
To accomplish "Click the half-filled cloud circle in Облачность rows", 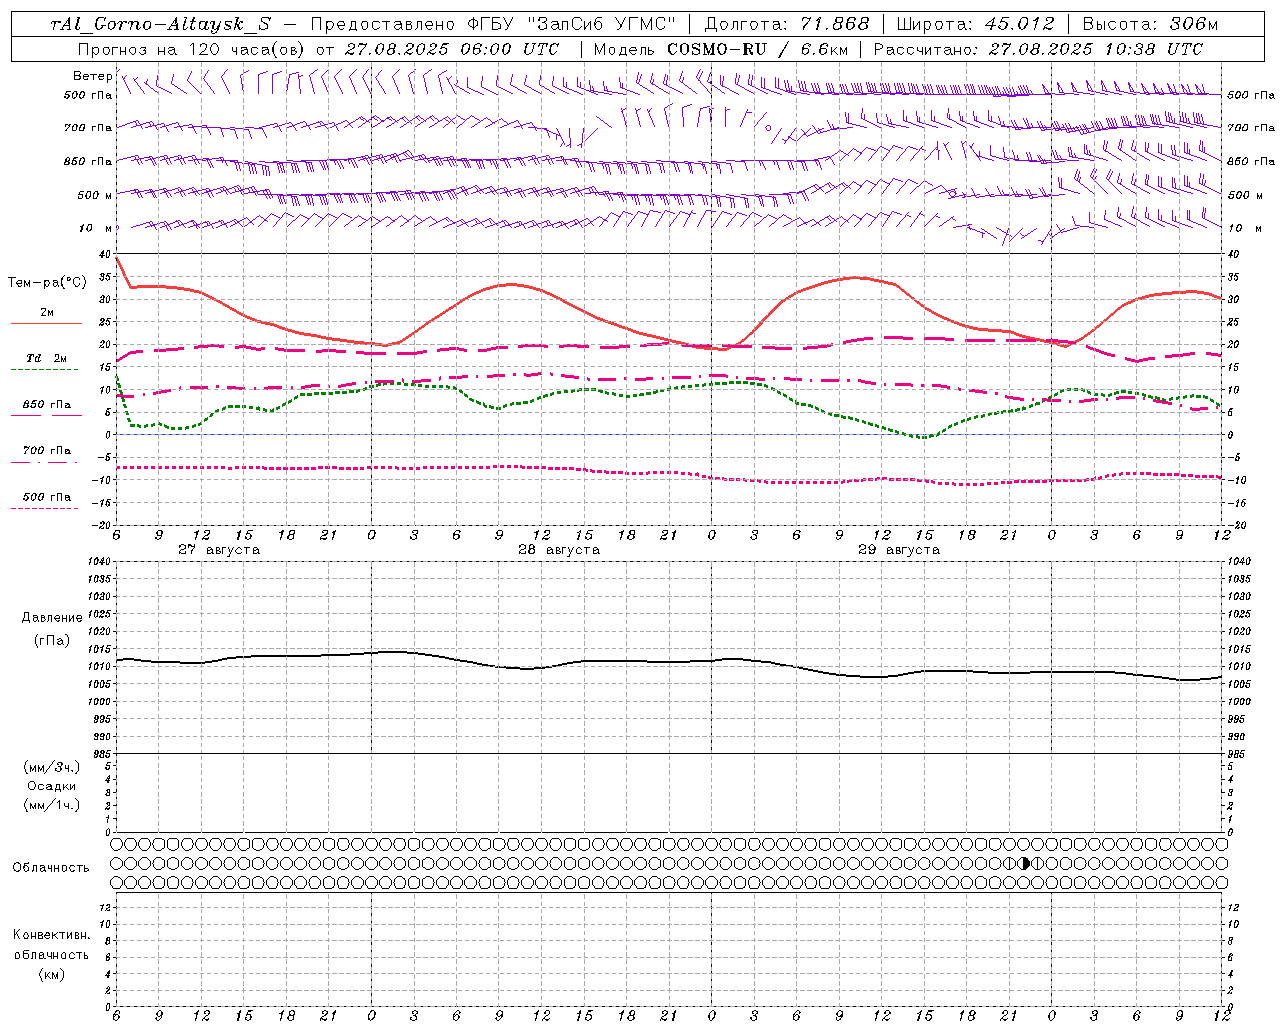I will pos(1024,863).
